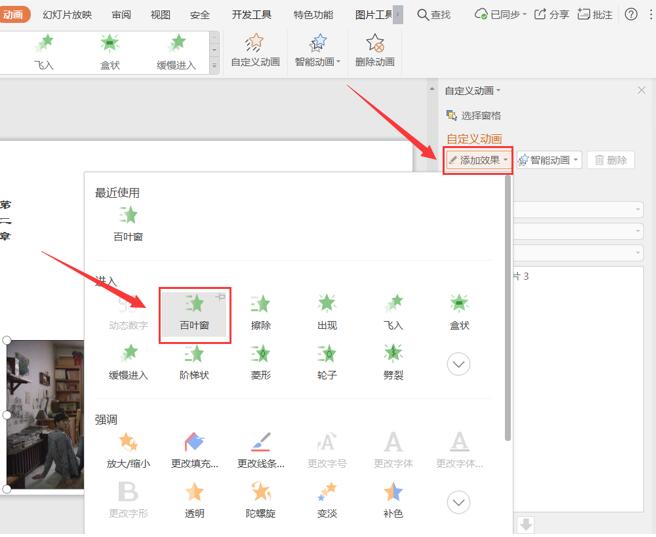
Task: Choose the 更改填充 emphasis effect
Action: point(195,451)
